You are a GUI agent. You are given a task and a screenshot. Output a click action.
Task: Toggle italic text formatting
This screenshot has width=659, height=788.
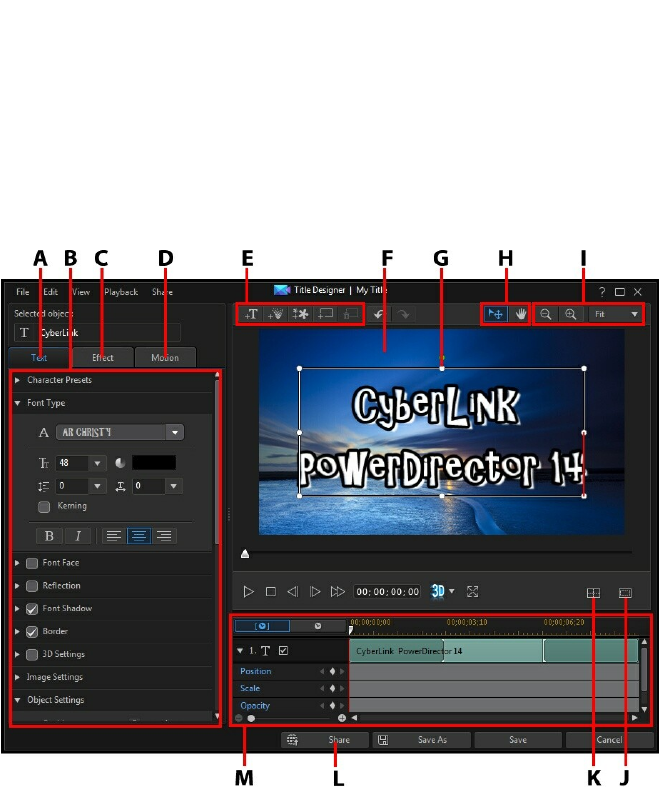[78, 536]
